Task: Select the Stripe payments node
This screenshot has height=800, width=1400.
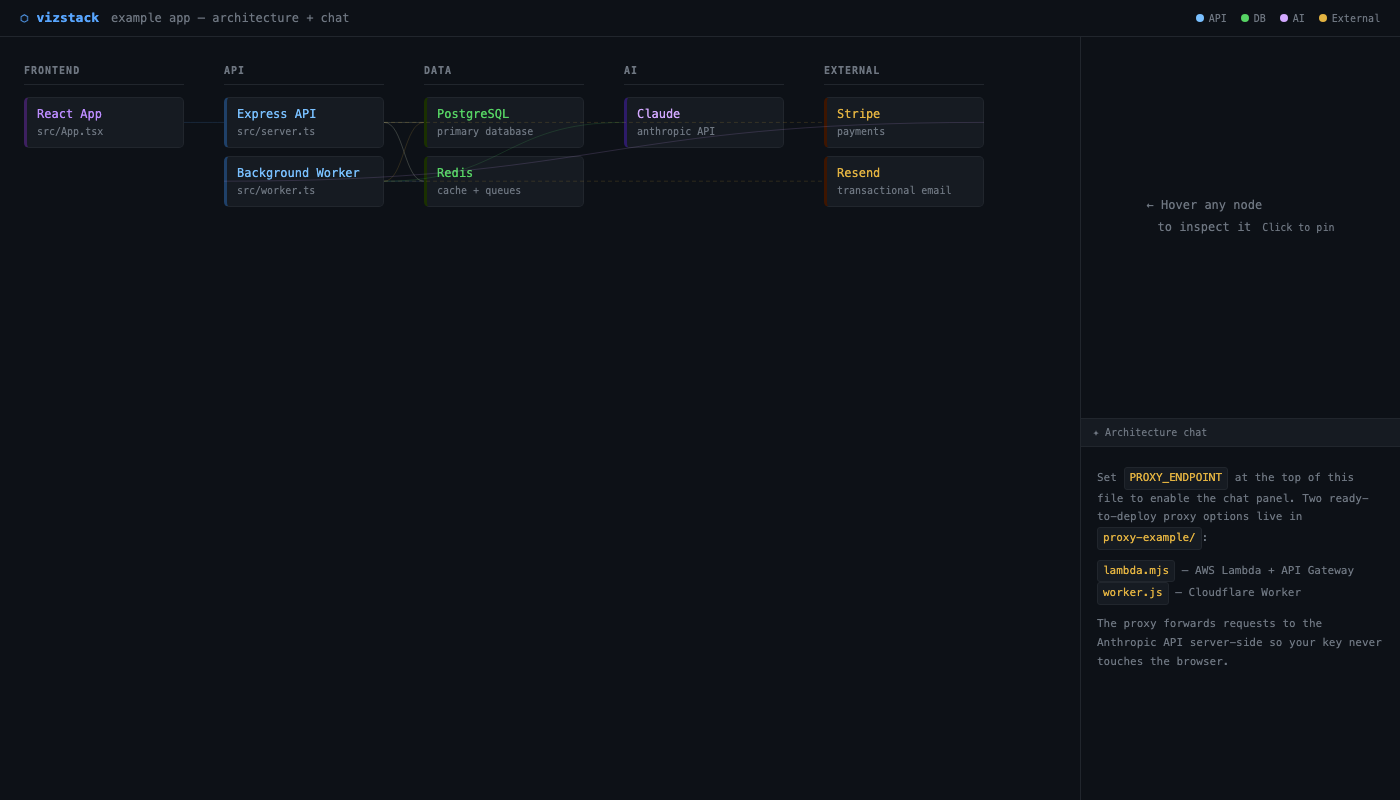Action: coord(904,122)
